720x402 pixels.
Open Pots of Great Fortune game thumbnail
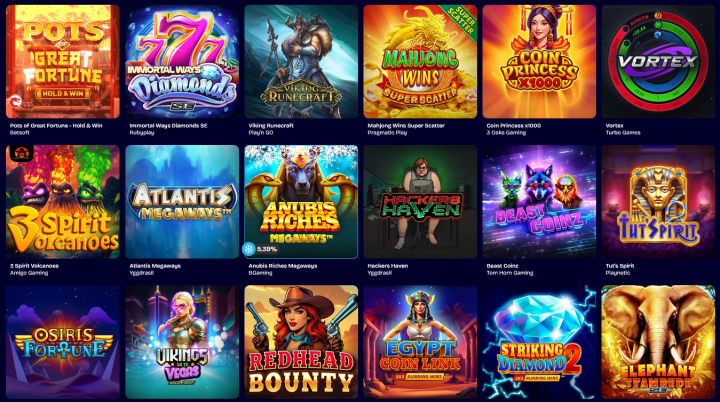click(x=62, y=62)
